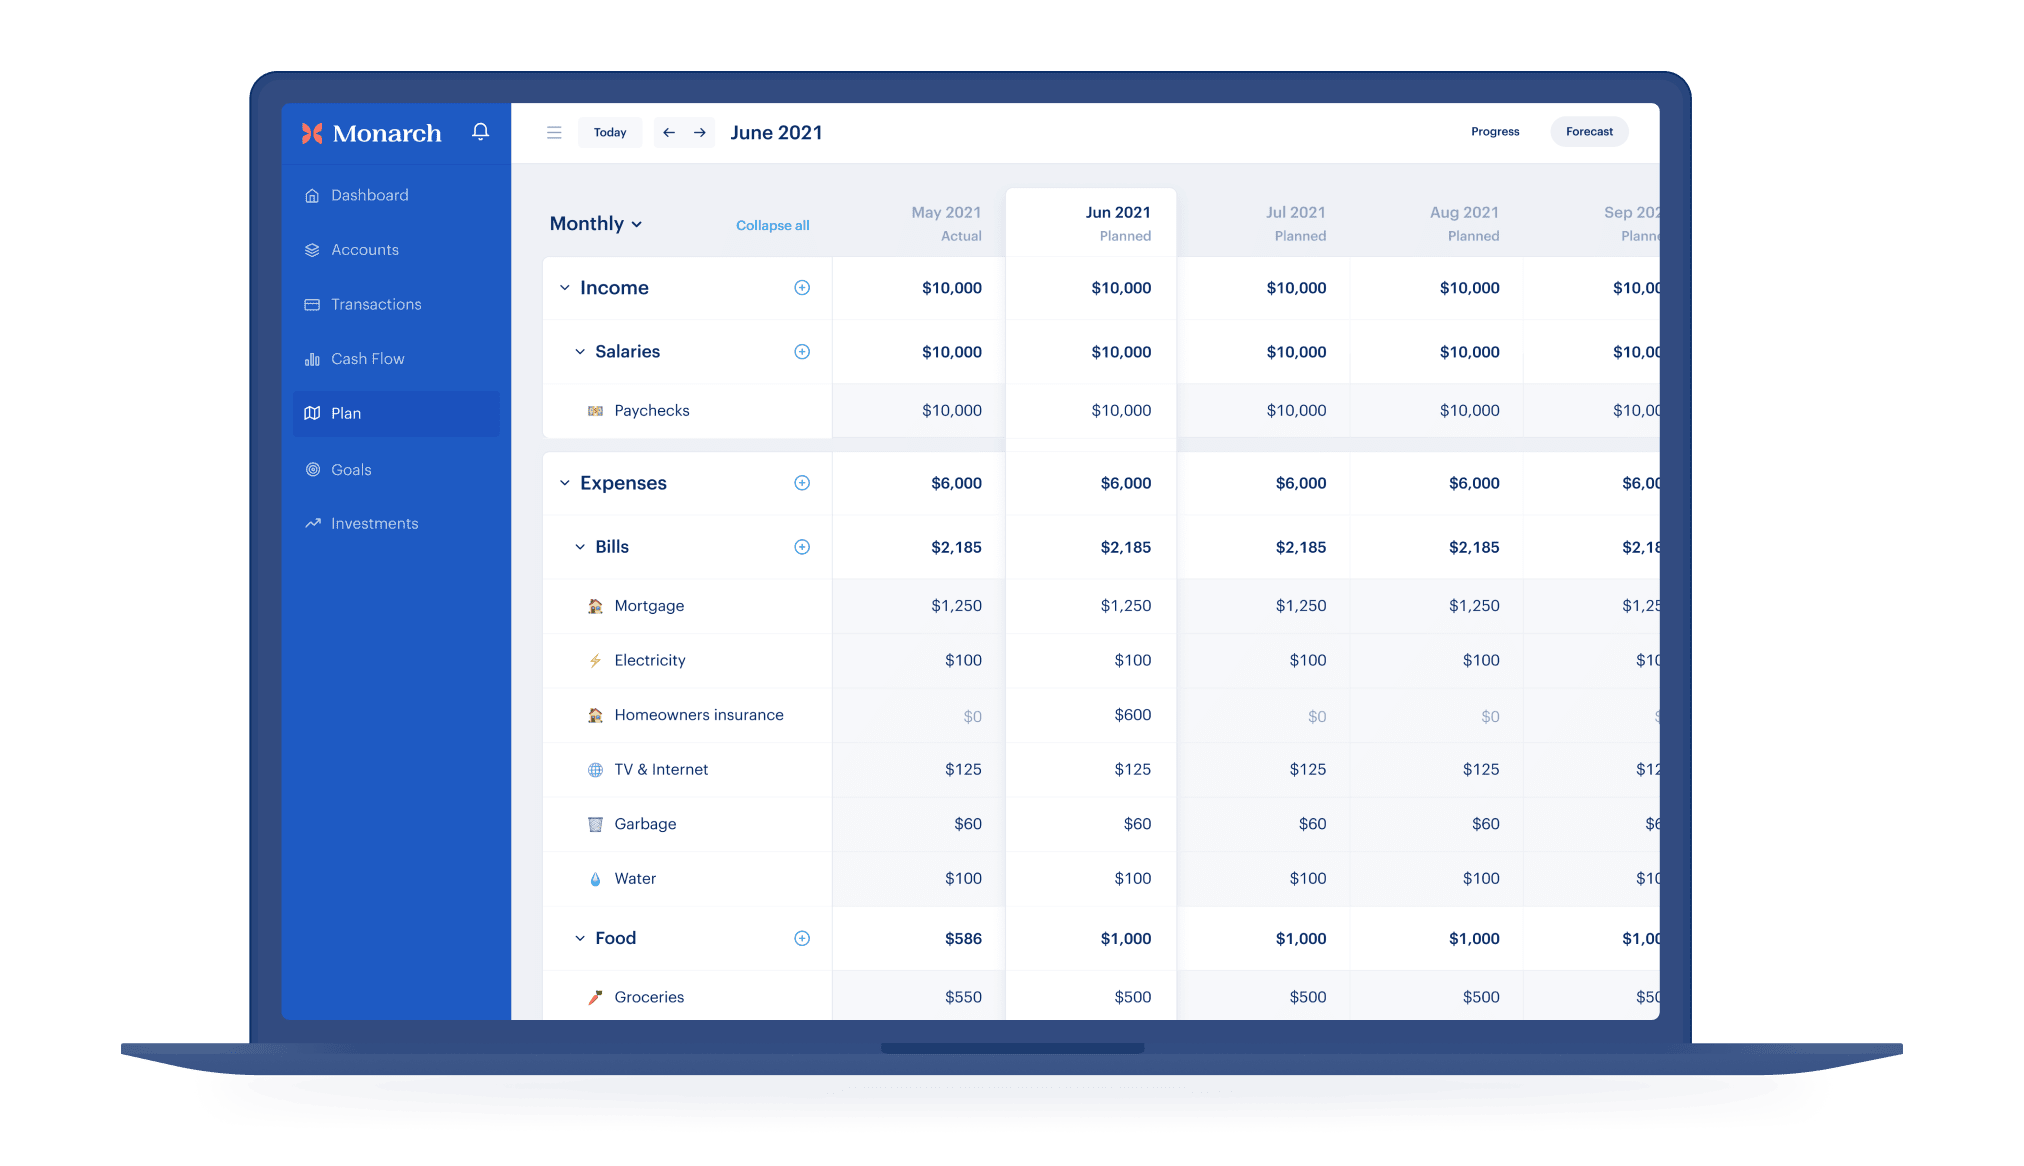Collapse the Bills group

580,547
